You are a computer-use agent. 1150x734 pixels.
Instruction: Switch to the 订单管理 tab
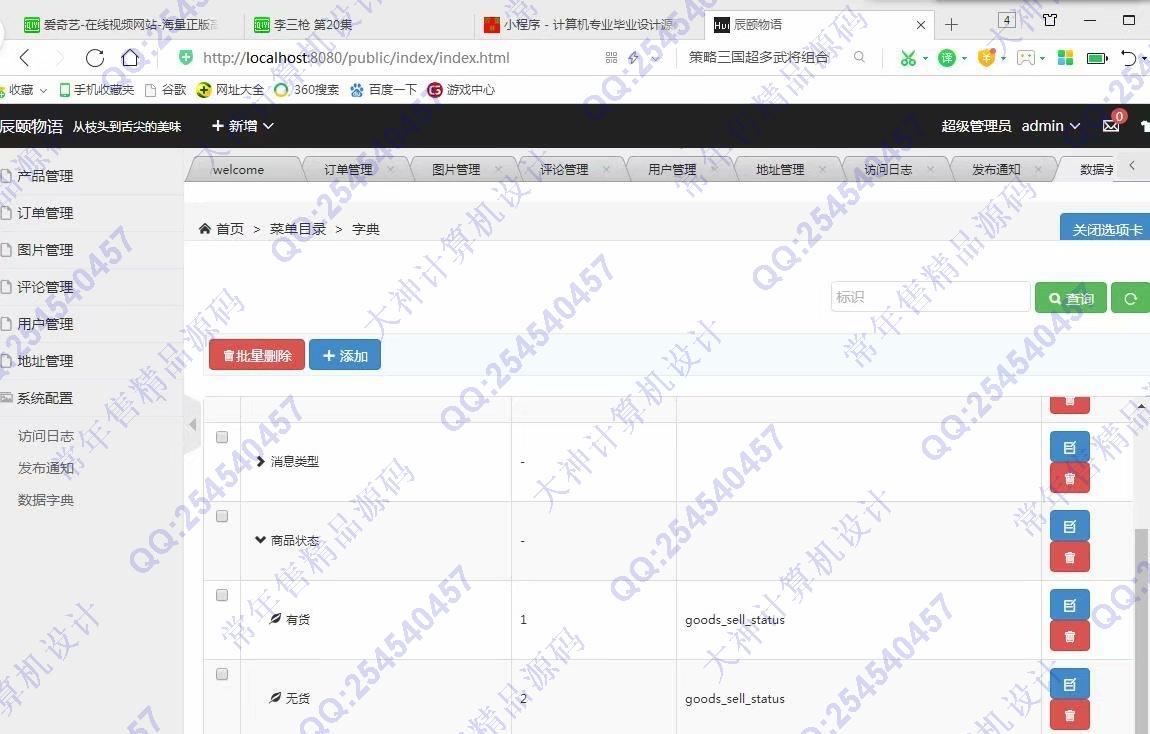point(348,169)
